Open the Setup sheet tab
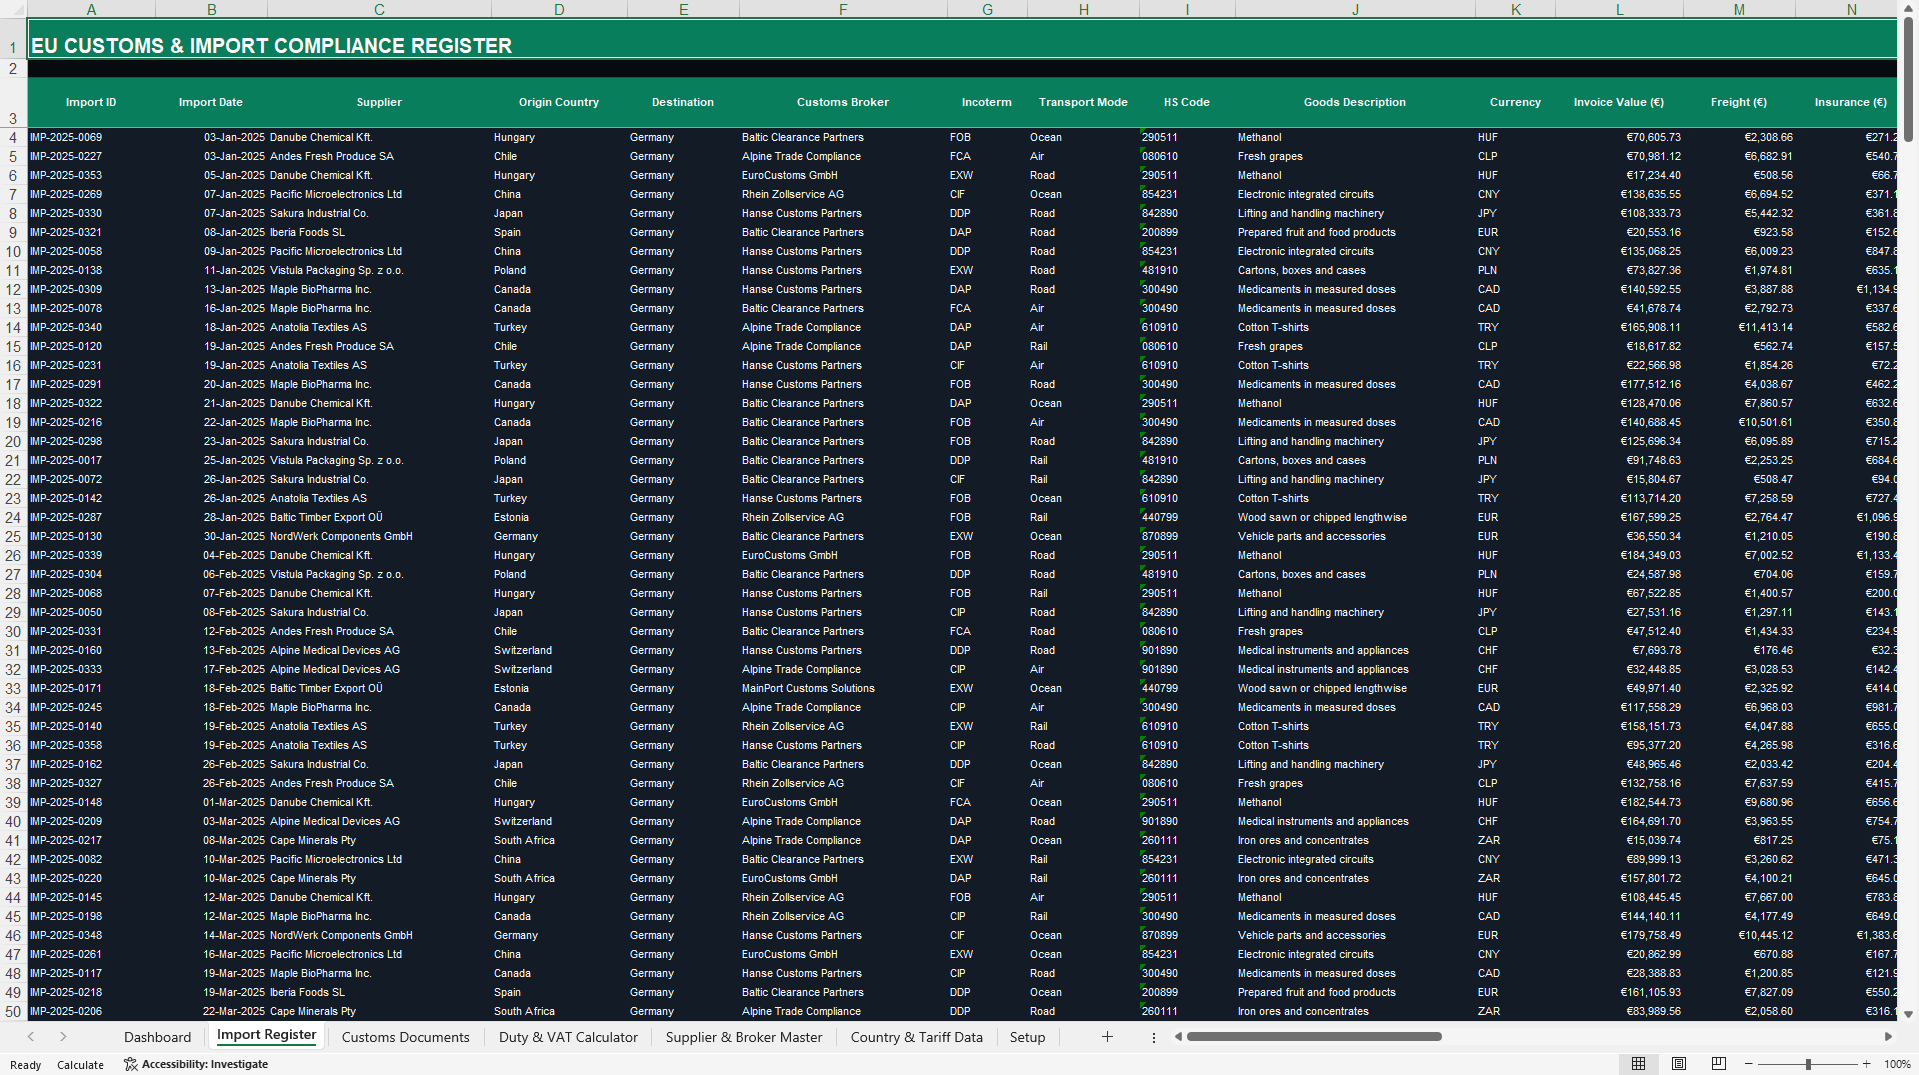Screen dimensions: 1919x1075 [x=1027, y=1037]
